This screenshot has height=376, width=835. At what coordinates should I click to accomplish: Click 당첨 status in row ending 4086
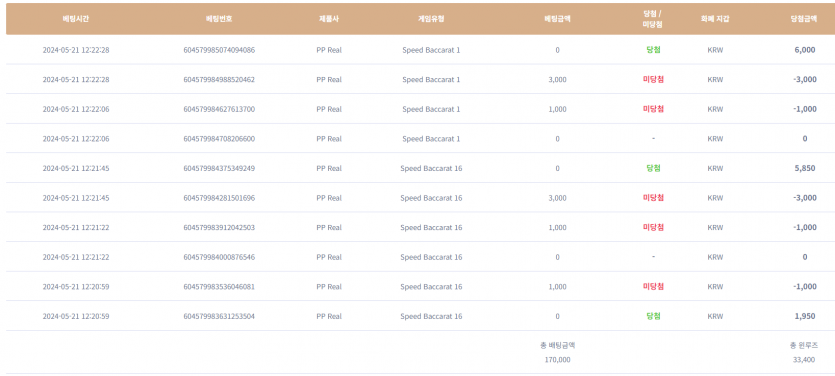[653, 50]
